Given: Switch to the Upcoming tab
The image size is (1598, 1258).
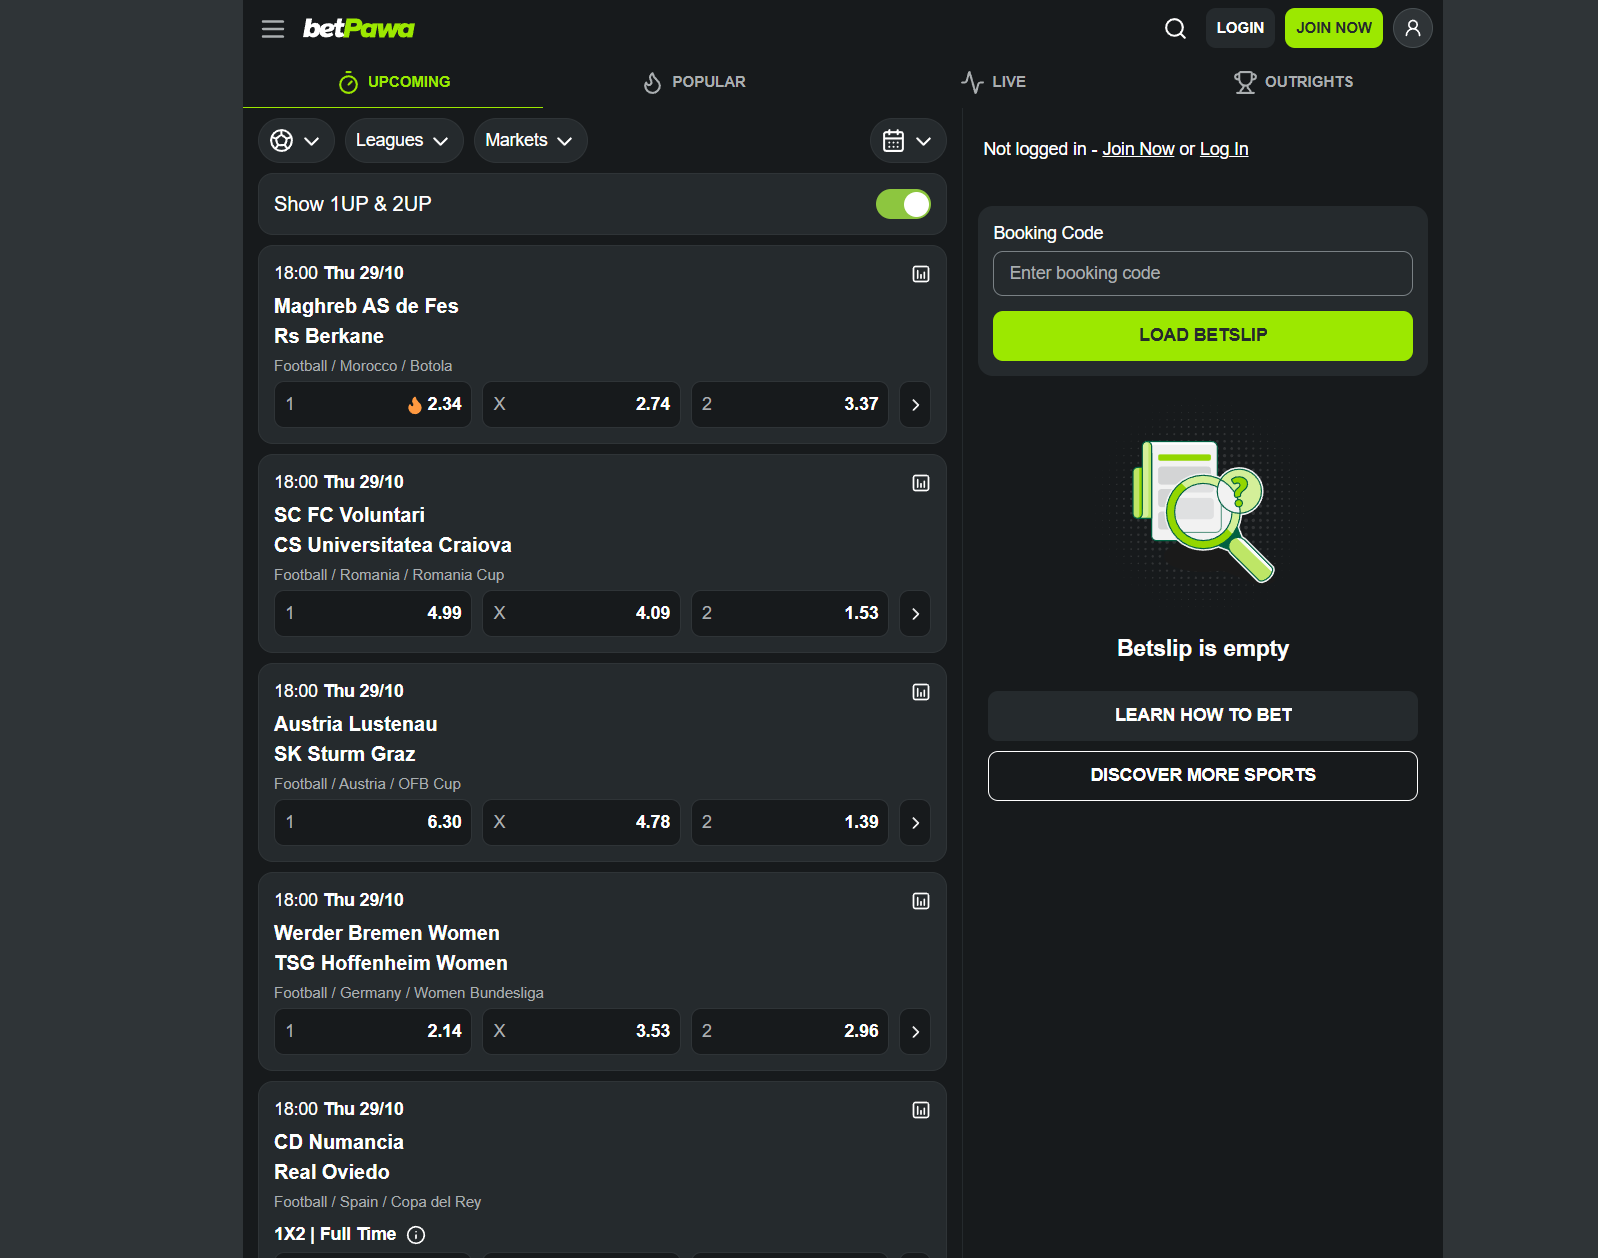Looking at the screenshot, I should pyautogui.click(x=393, y=82).
